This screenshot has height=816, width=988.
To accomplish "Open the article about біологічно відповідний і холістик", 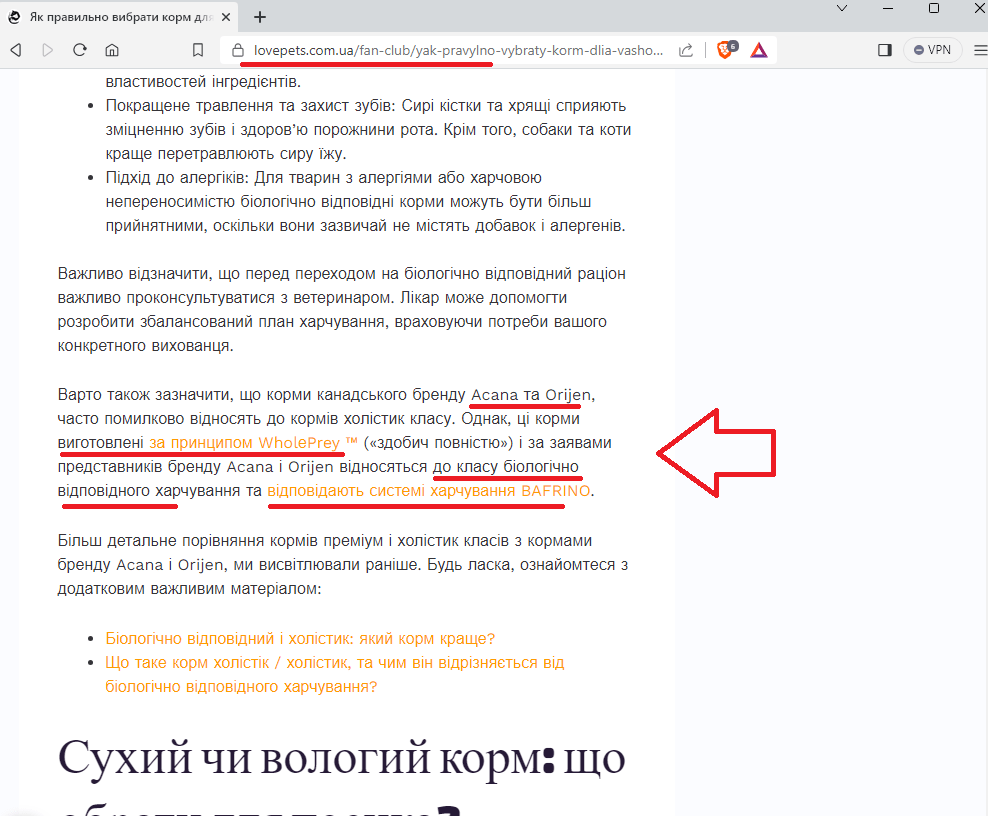I will (297, 638).
